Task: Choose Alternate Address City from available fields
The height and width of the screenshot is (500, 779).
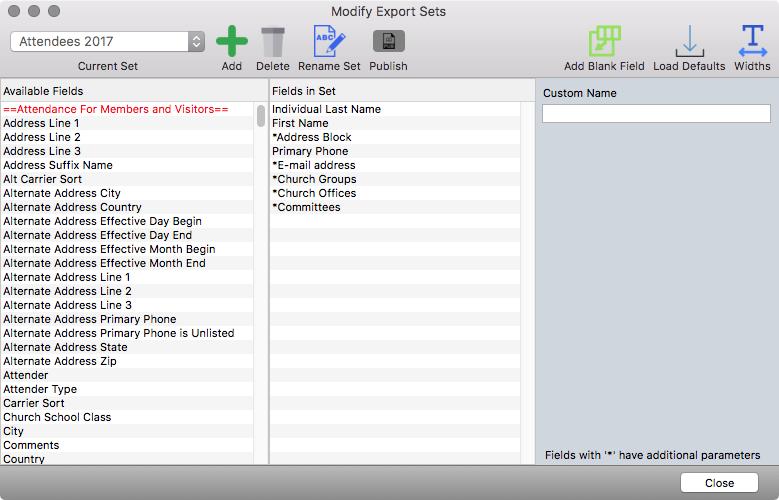Action: (x=62, y=193)
